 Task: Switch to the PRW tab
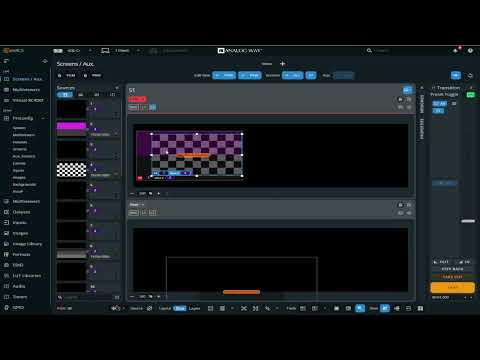[93, 76]
